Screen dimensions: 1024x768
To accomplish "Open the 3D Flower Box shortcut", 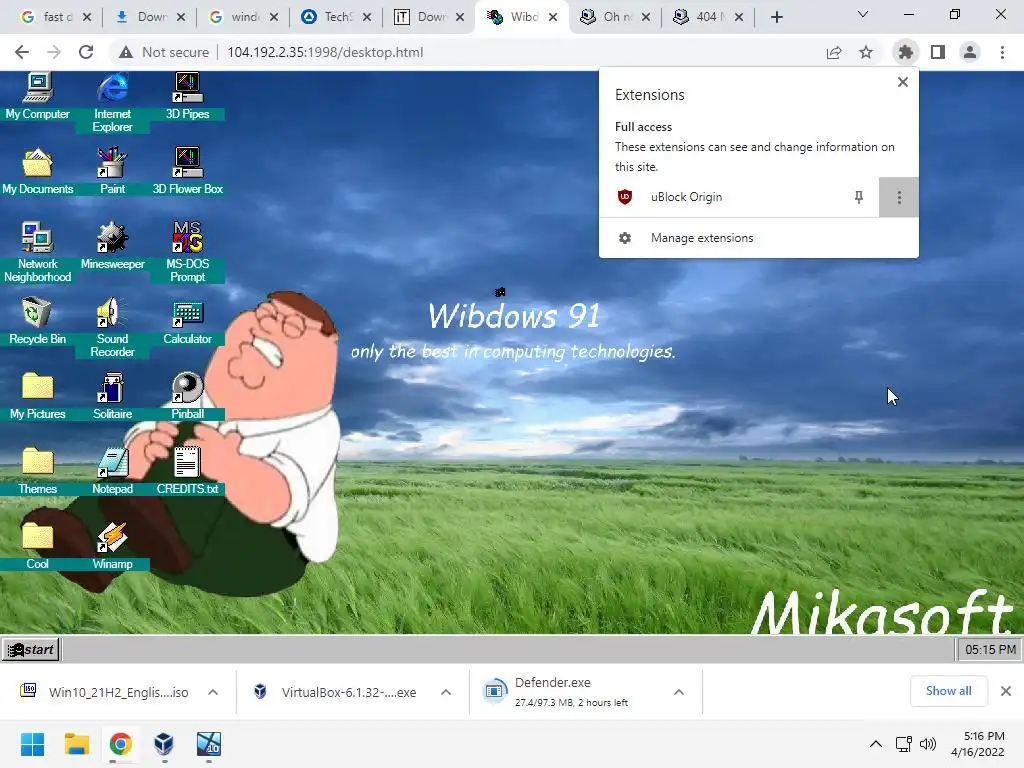I will click(x=187, y=171).
